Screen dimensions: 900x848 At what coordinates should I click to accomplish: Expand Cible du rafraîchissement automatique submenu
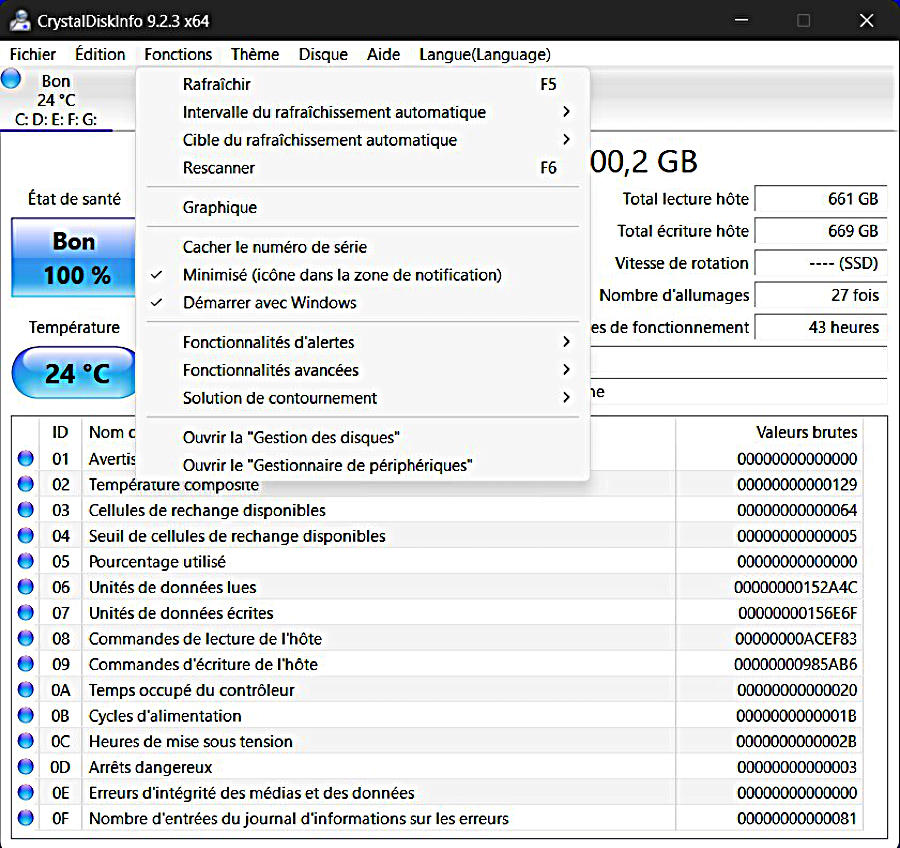363,140
